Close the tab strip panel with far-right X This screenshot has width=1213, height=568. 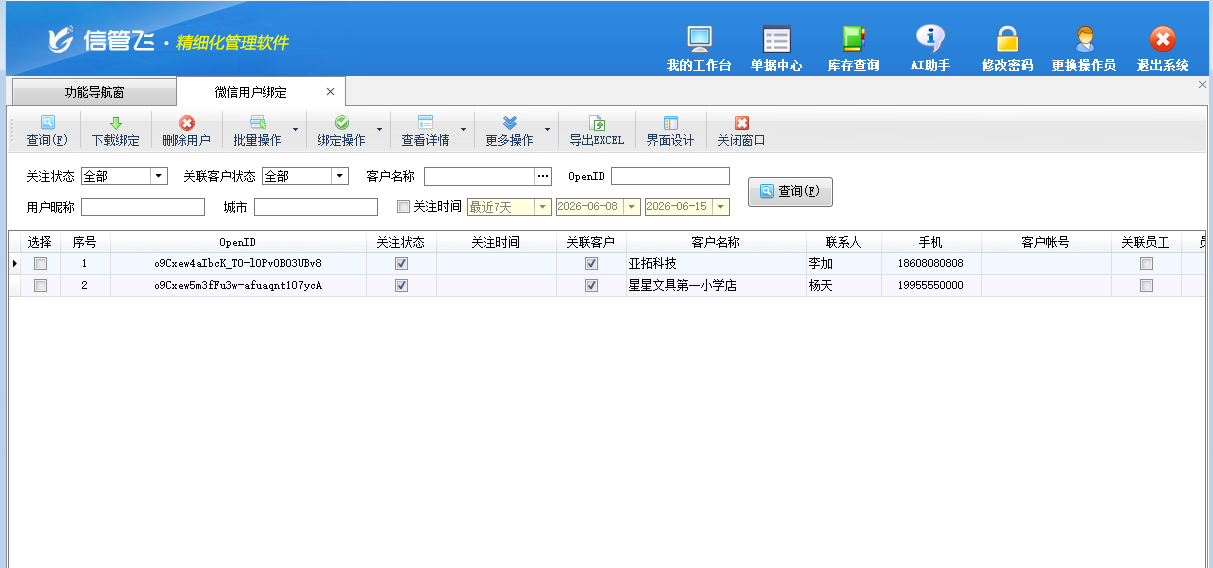[1202, 85]
